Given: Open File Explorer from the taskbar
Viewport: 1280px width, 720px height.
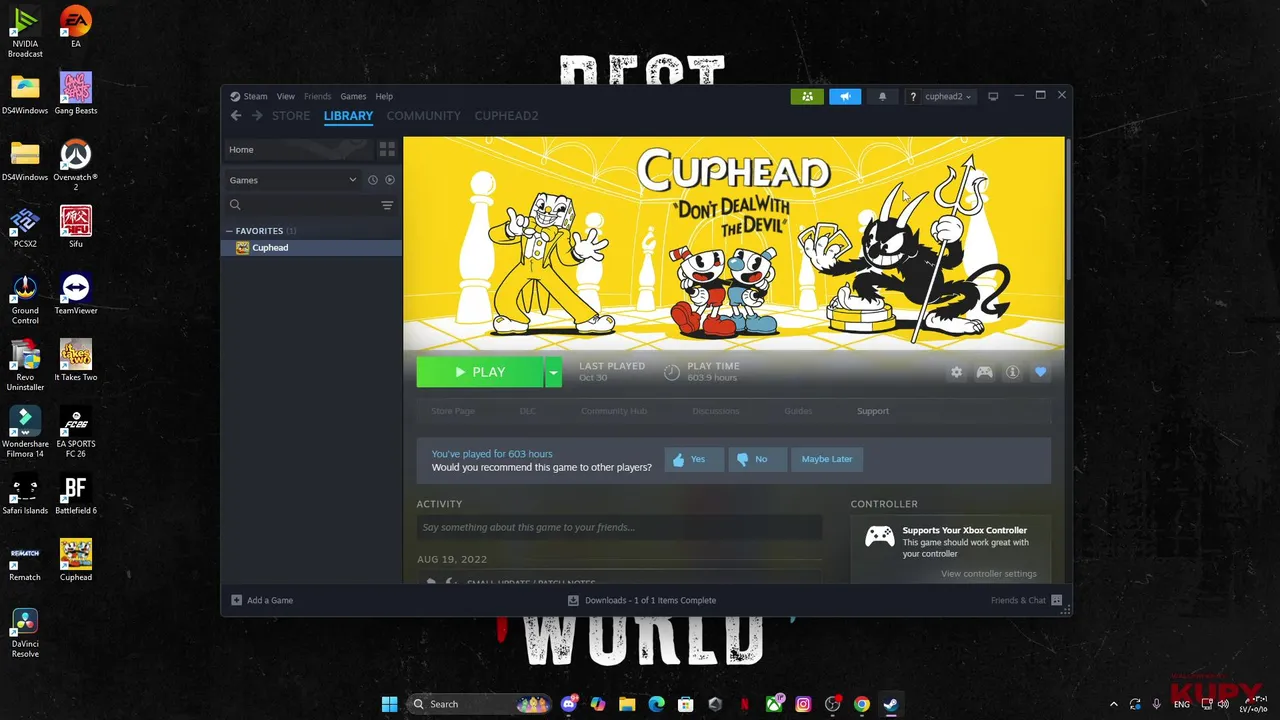Looking at the screenshot, I should coord(627,704).
